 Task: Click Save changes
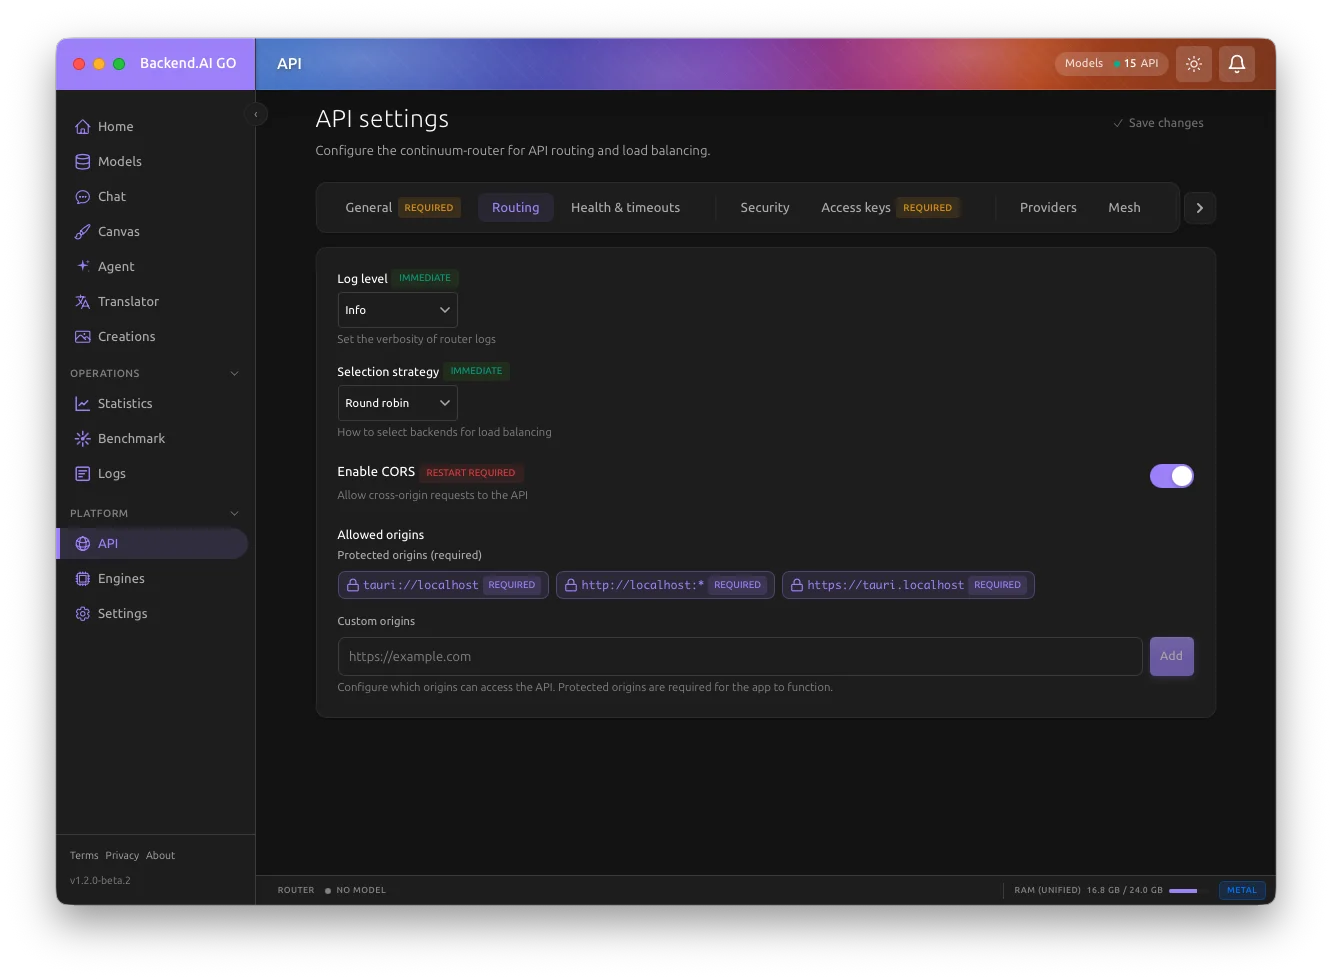tap(1158, 123)
